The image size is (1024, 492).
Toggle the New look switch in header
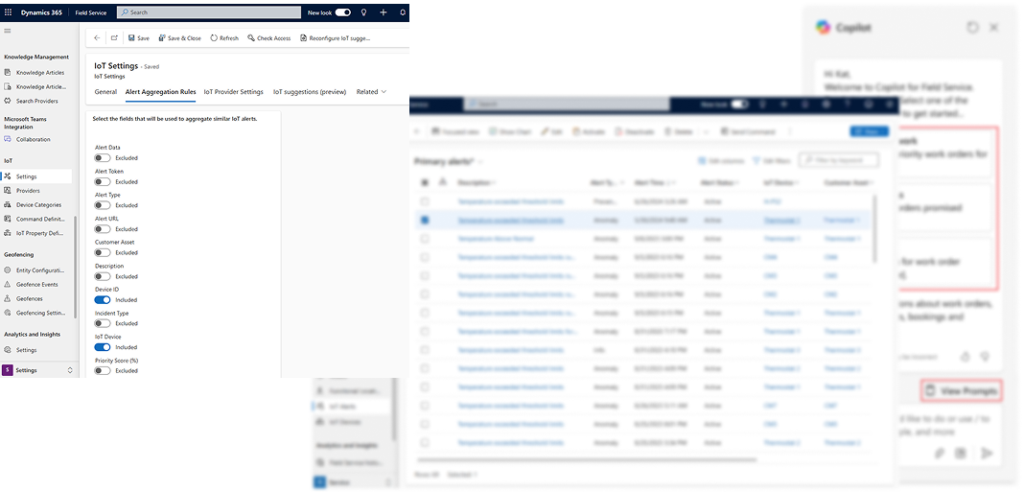pyautogui.click(x=343, y=12)
